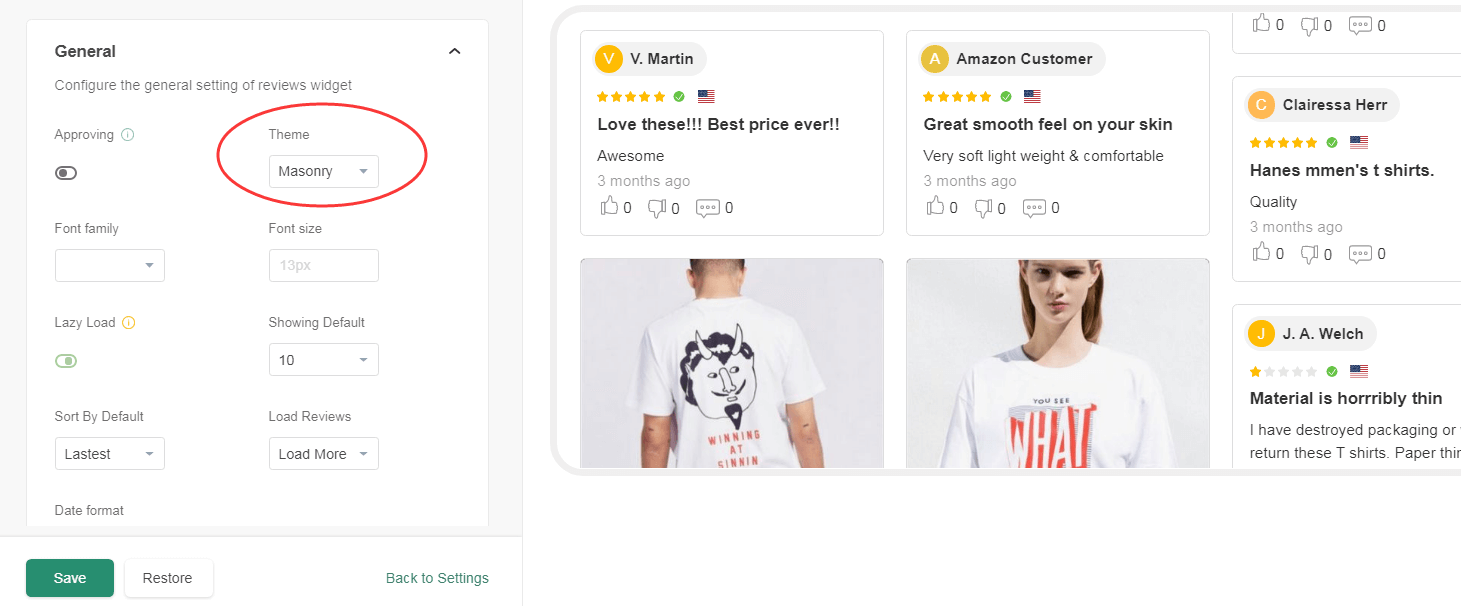Click thumbs-up icon on Clairessa Herr review
The height and width of the screenshot is (606, 1461).
pyautogui.click(x=1262, y=253)
